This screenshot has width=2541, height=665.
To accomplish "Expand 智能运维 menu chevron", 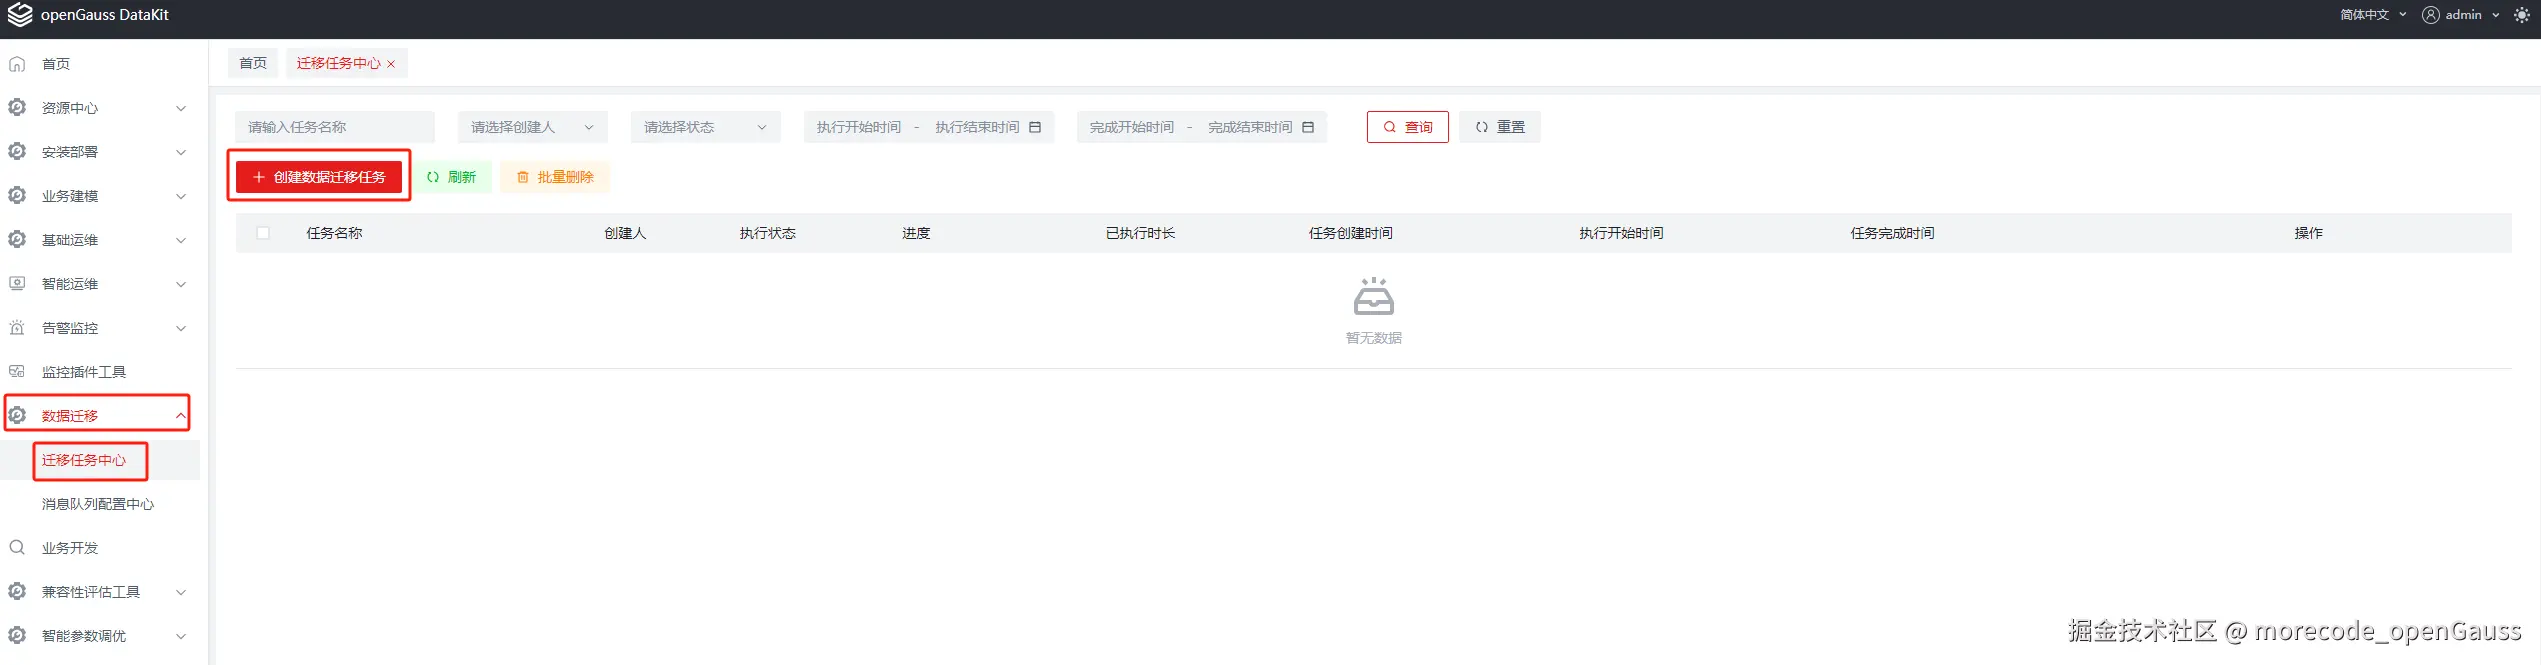I will click(181, 284).
